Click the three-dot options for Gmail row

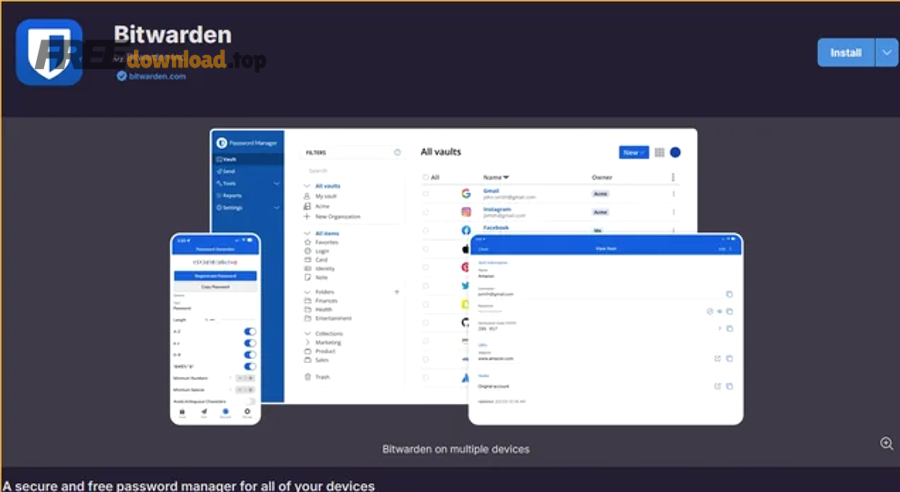[673, 194]
